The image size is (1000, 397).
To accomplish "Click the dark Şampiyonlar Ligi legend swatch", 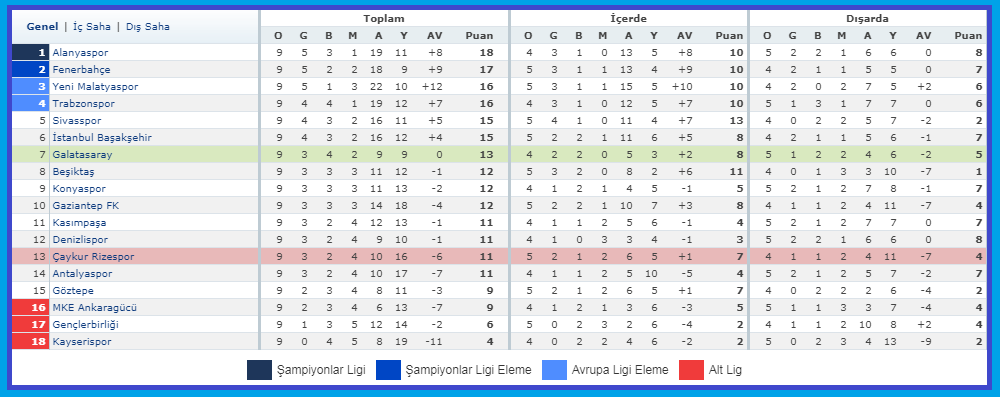I will 259,370.
